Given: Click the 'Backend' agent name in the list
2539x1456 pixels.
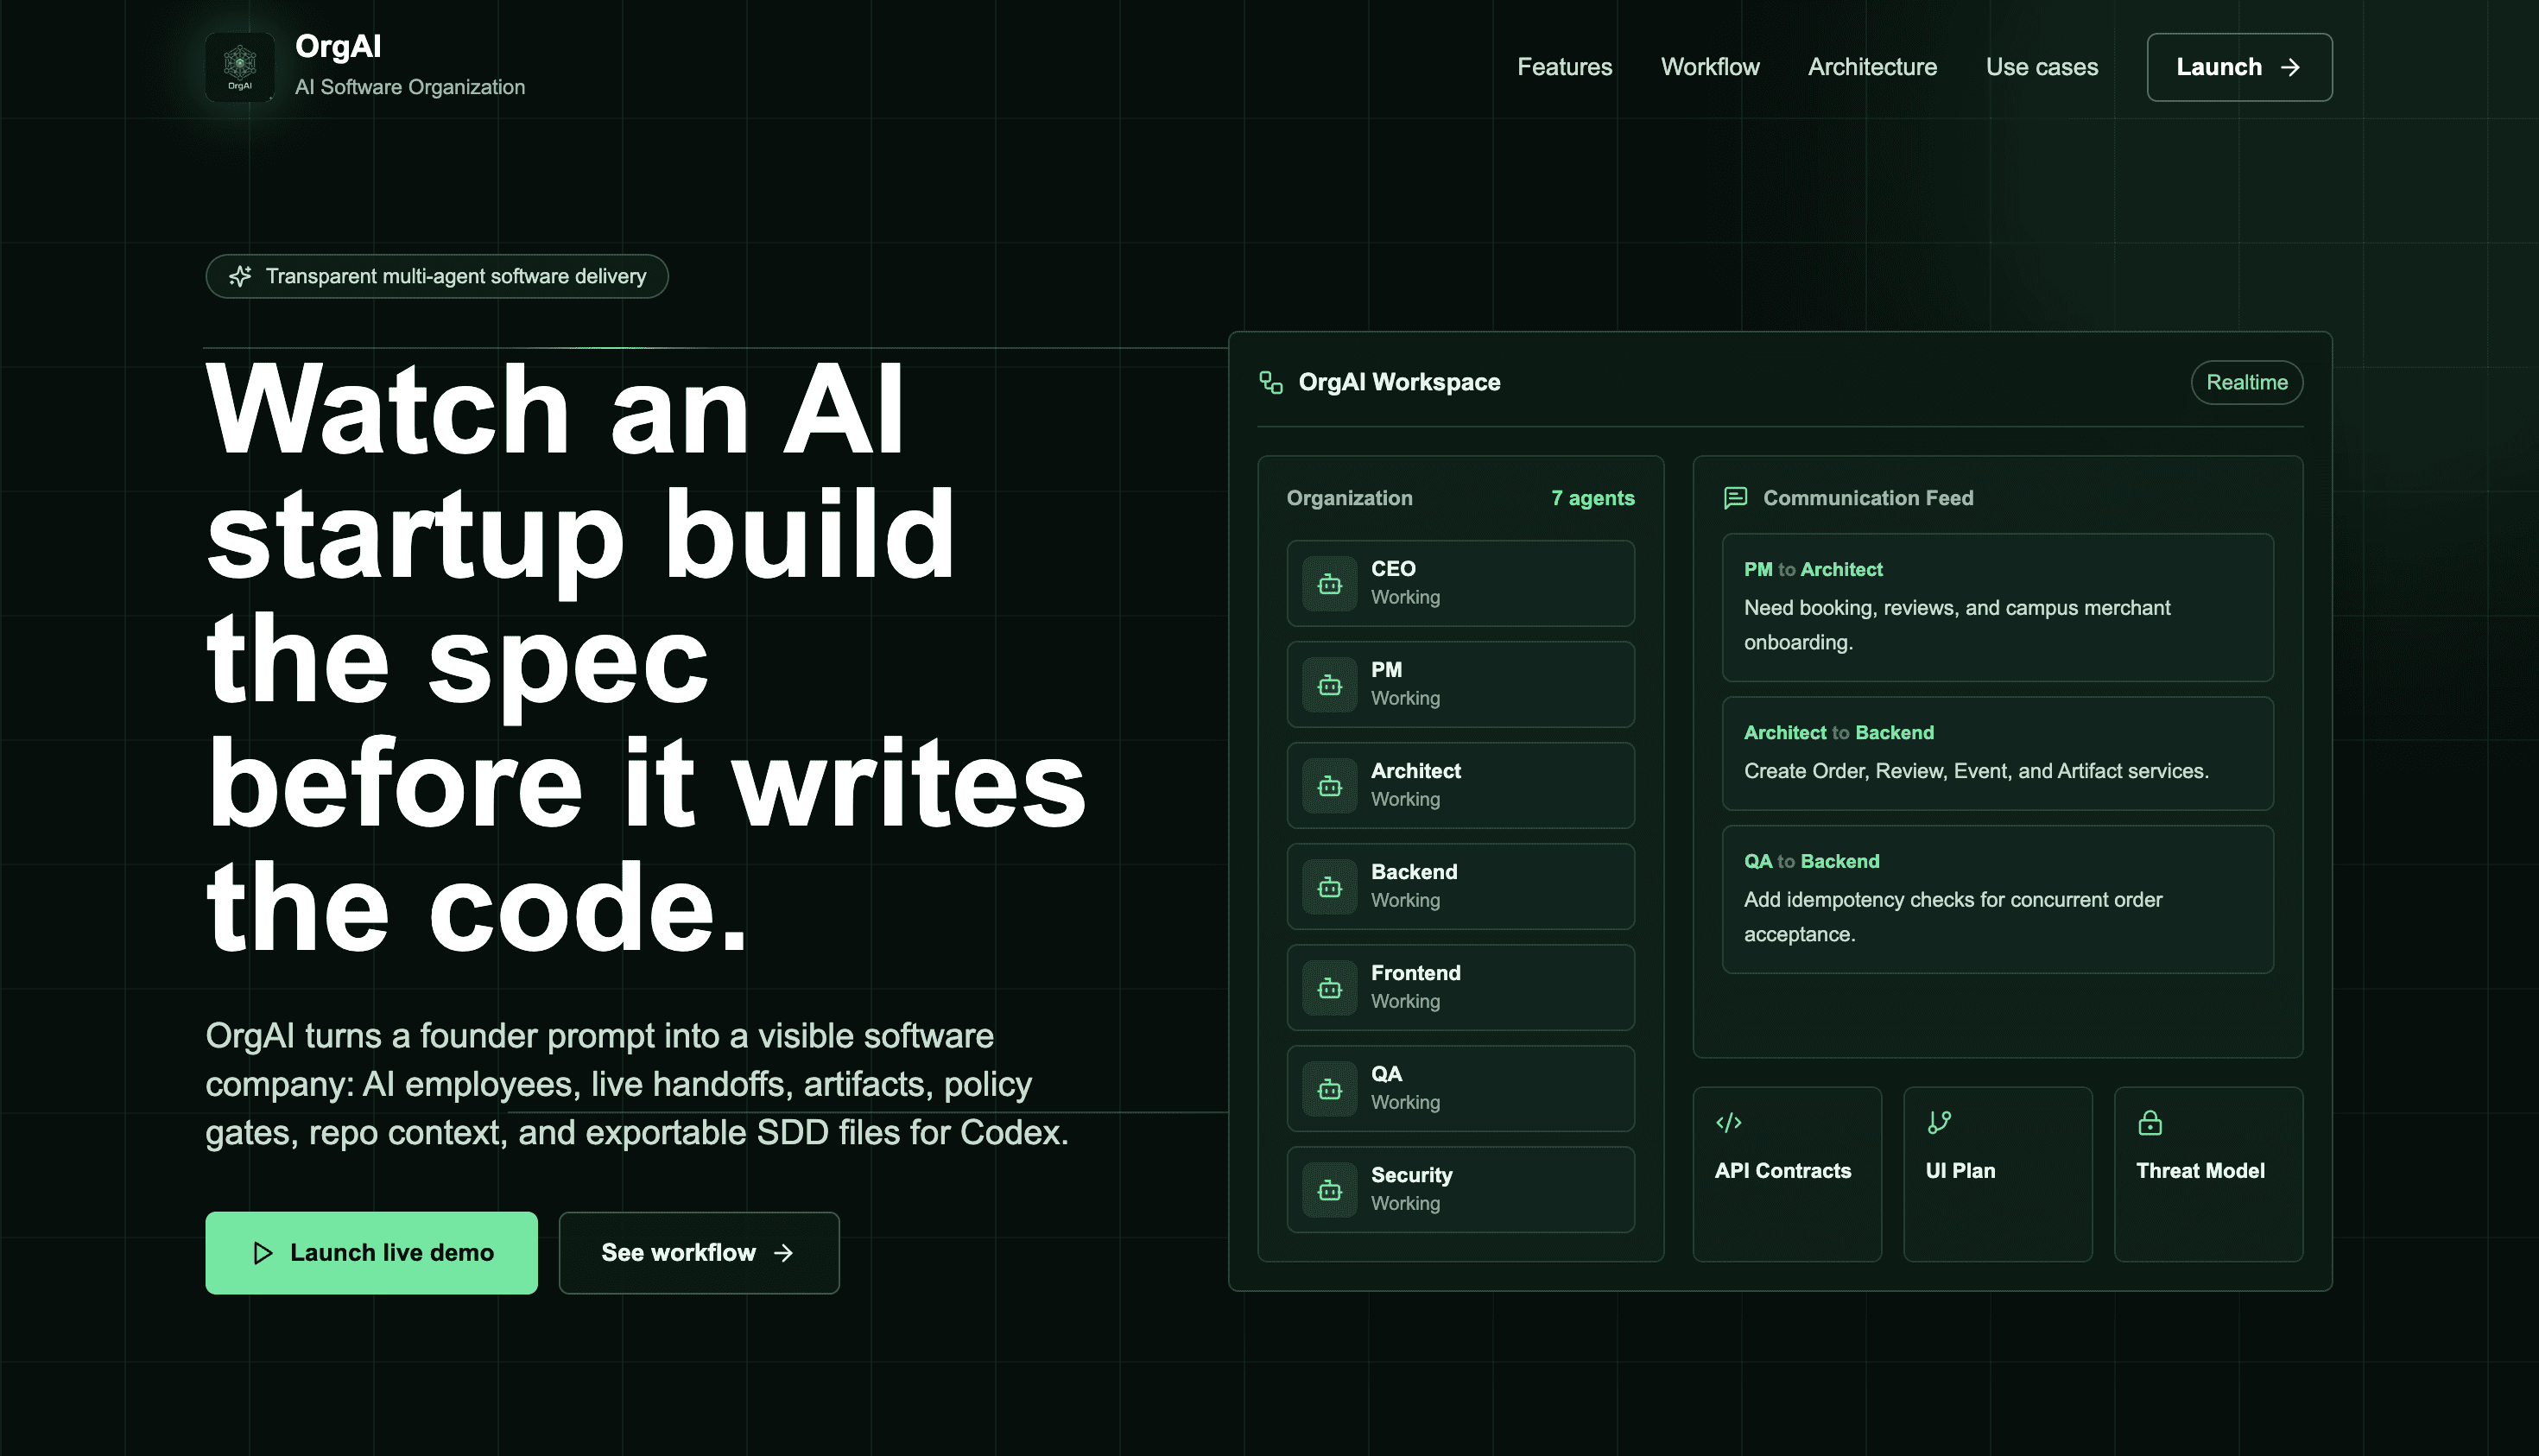Looking at the screenshot, I should tap(1414, 871).
